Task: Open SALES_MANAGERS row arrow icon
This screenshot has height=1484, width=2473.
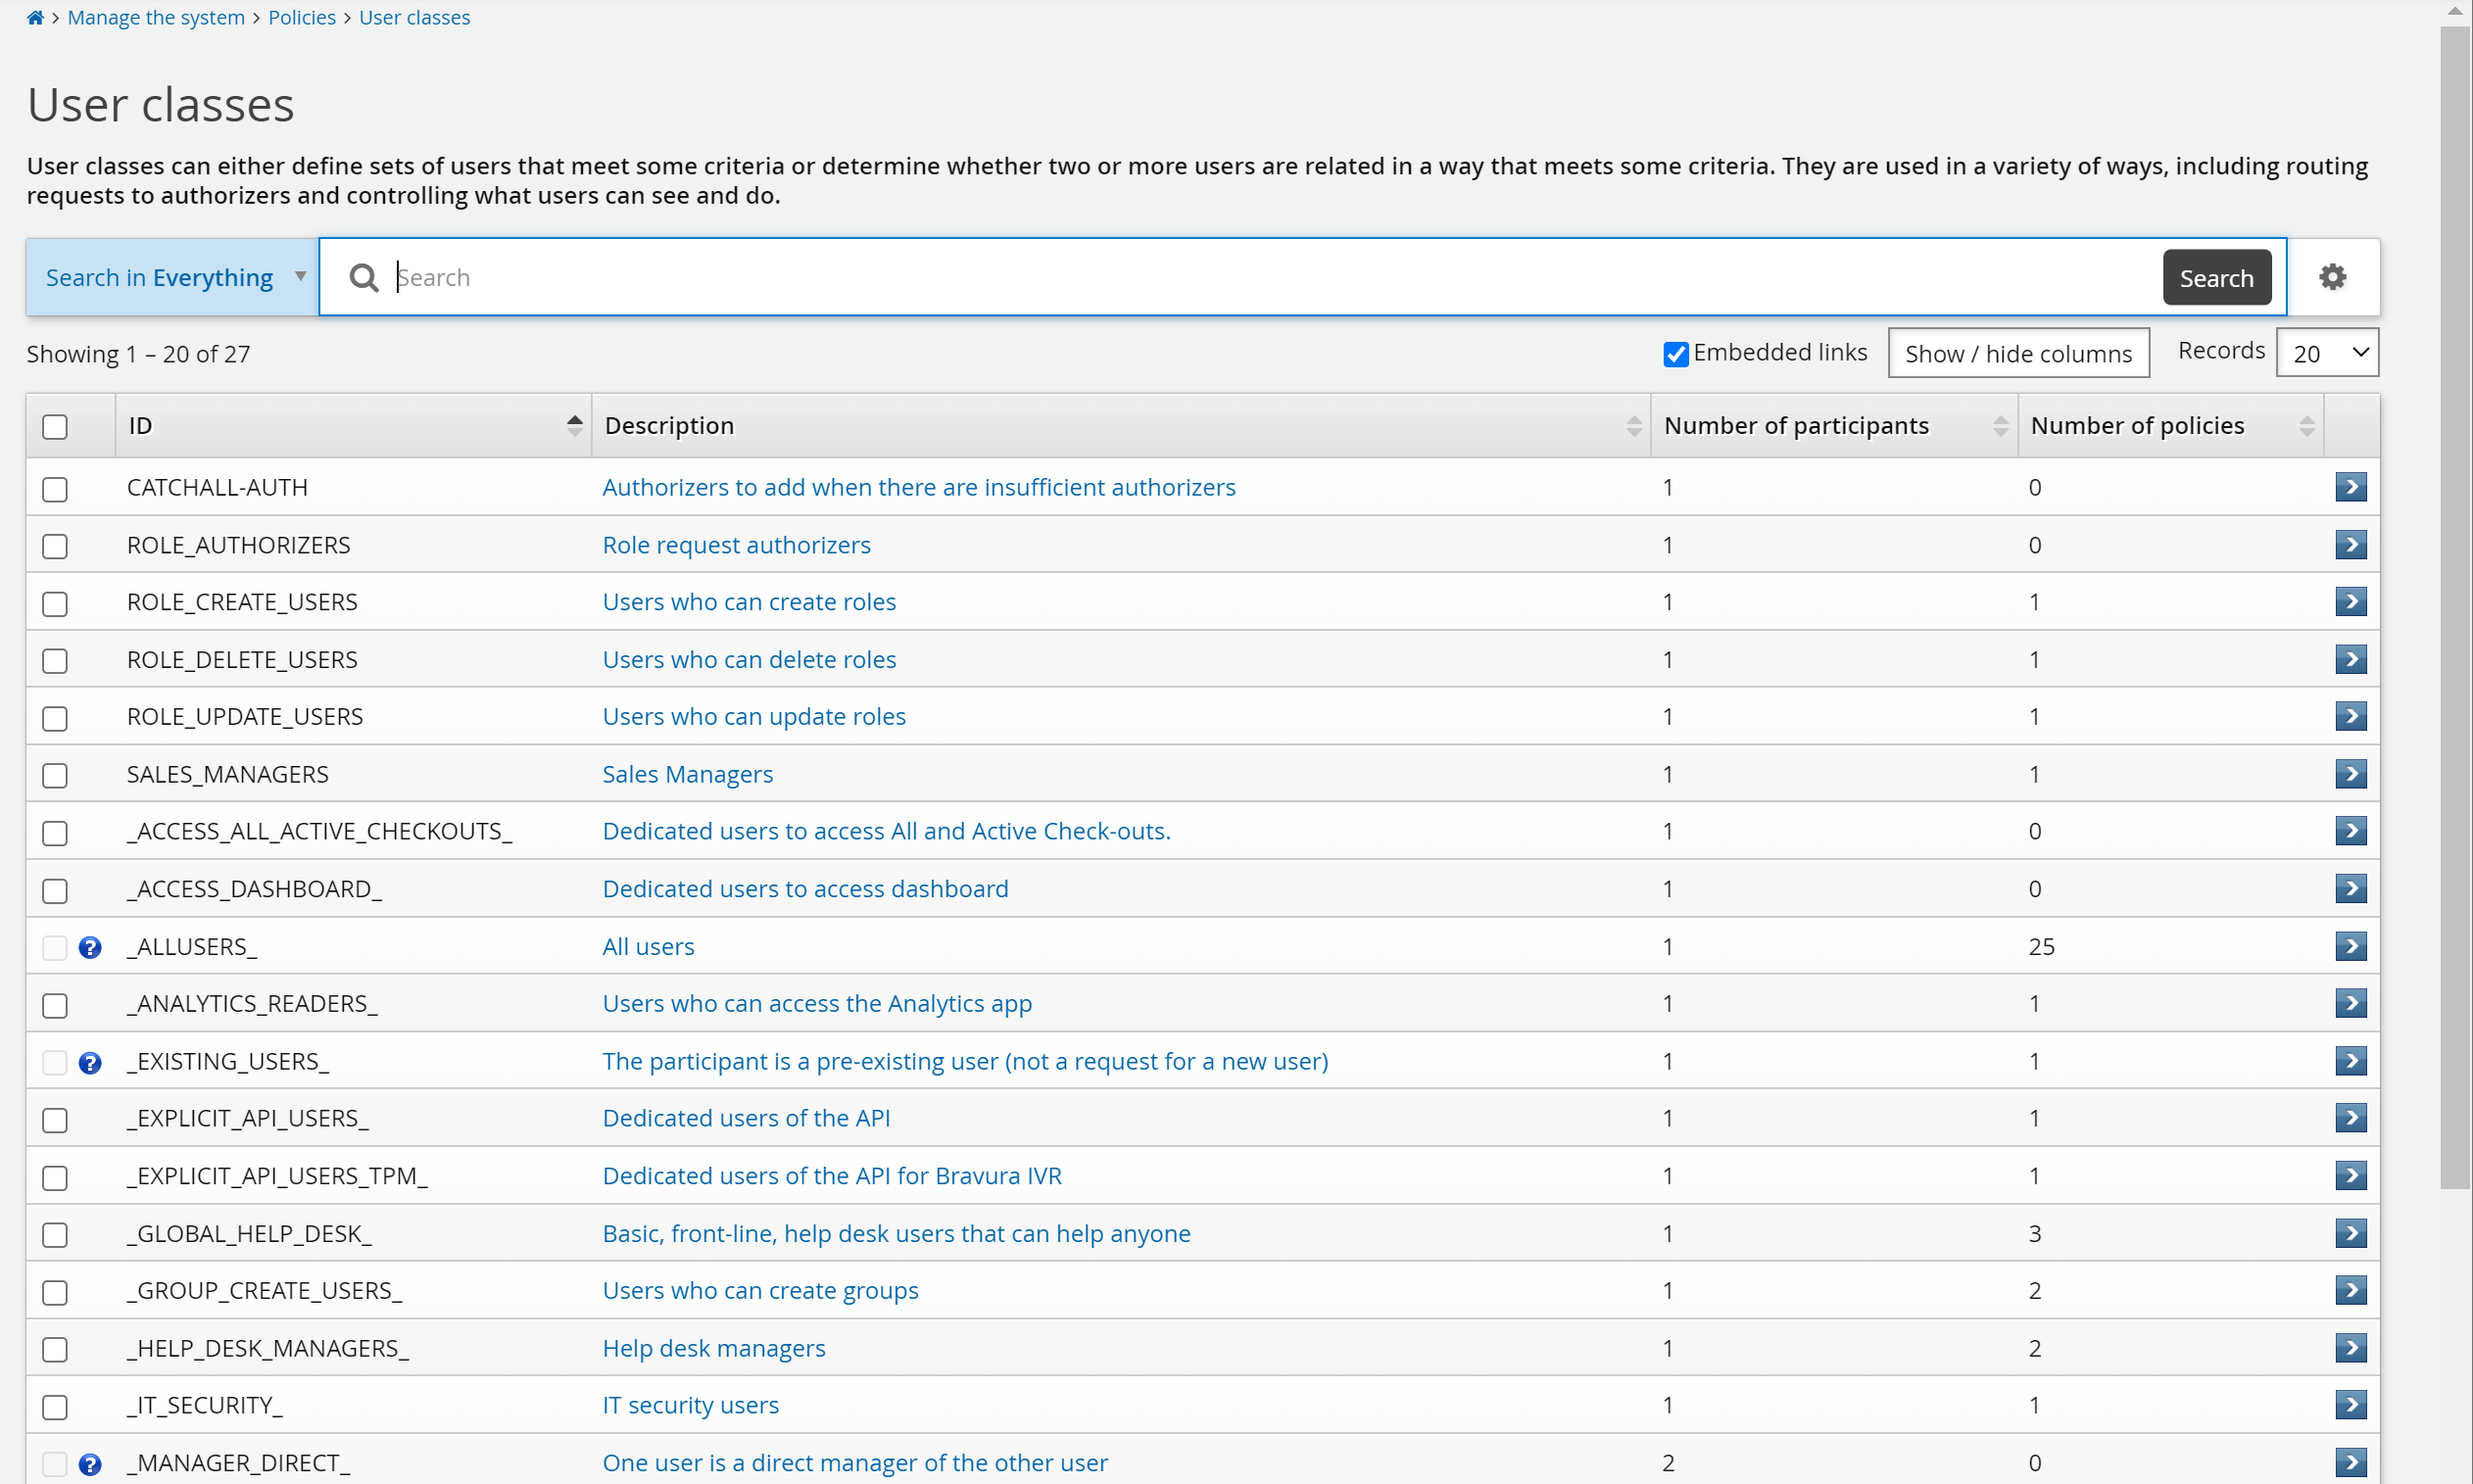Action: point(2350,774)
